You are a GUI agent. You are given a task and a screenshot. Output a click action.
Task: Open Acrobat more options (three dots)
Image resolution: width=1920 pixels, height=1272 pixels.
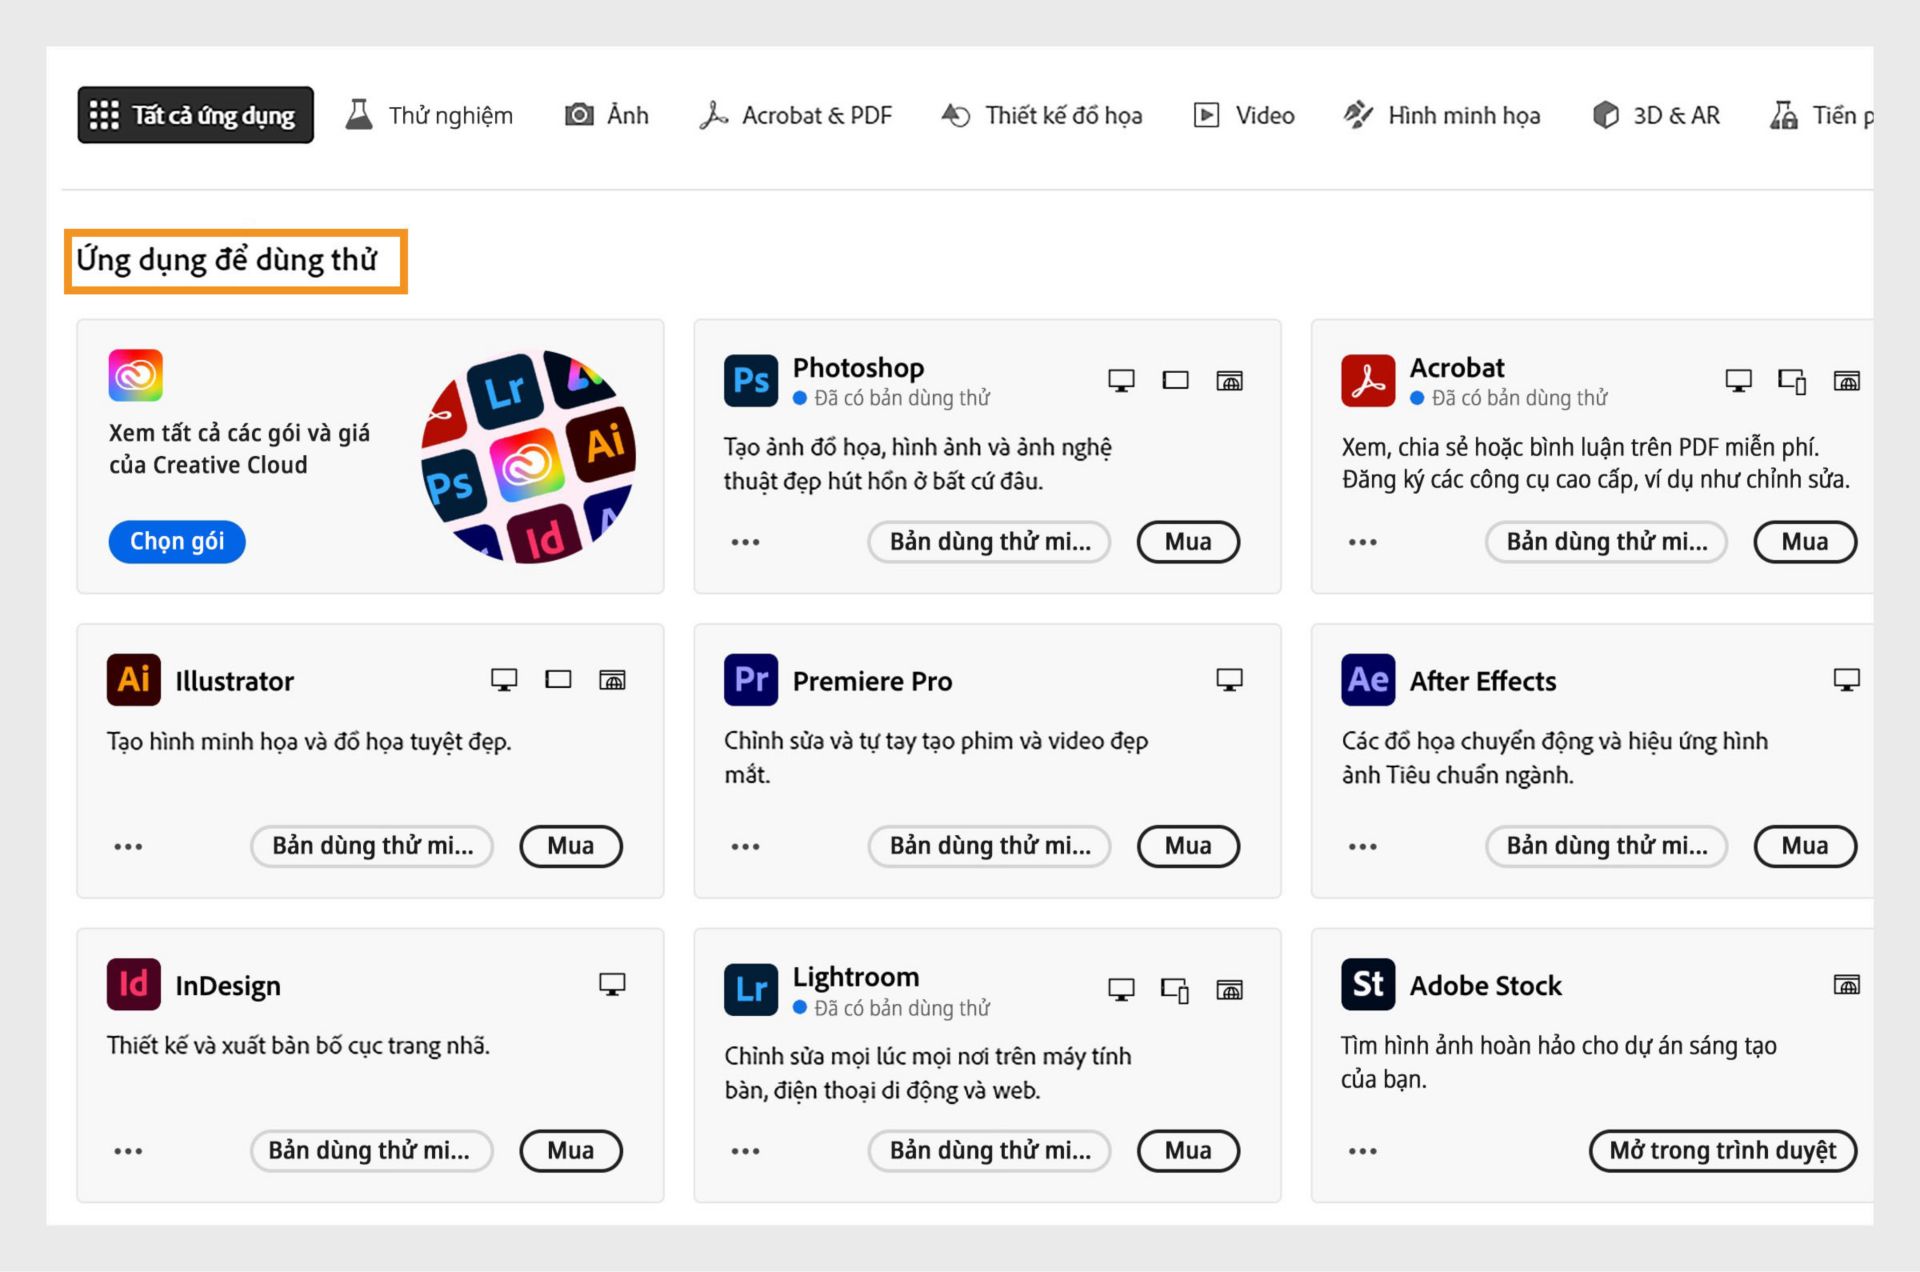(1362, 542)
